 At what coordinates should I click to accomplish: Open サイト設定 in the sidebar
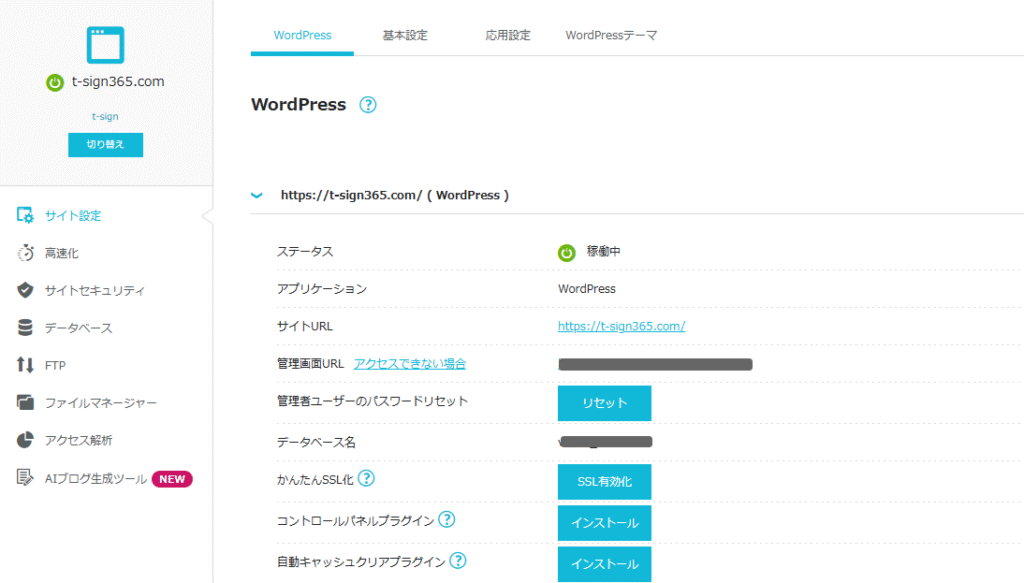point(73,215)
